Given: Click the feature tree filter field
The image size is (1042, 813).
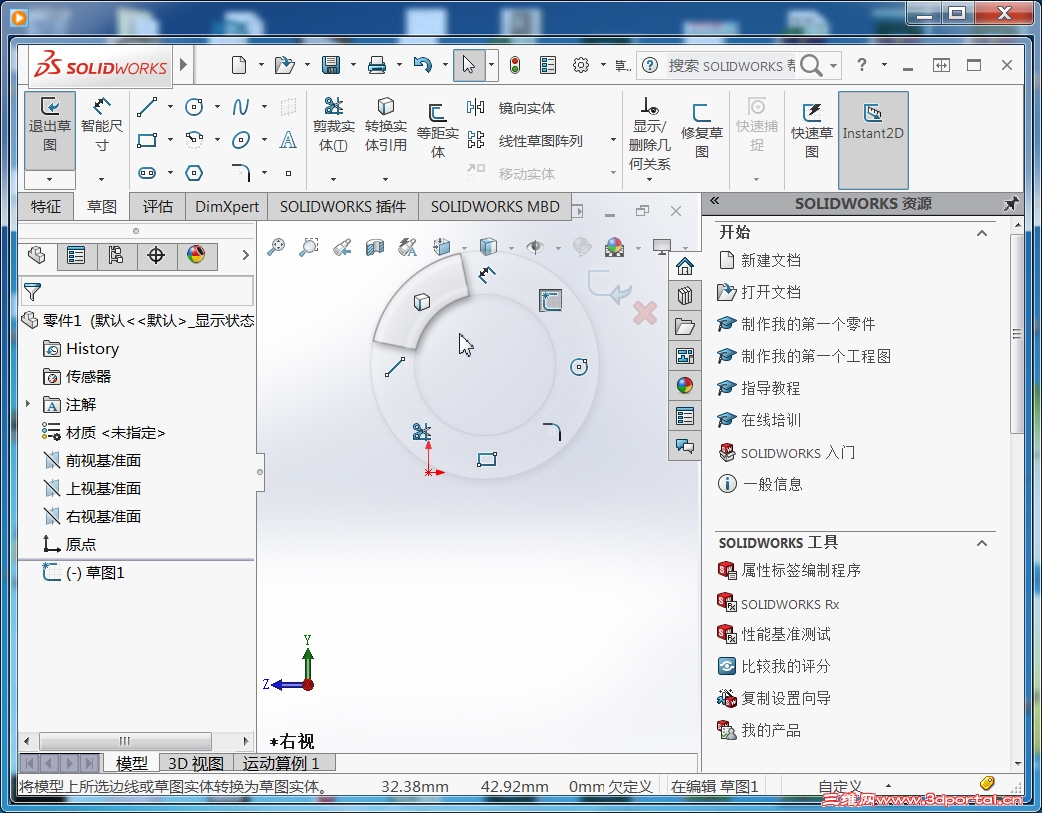Looking at the screenshot, I should pos(138,291).
